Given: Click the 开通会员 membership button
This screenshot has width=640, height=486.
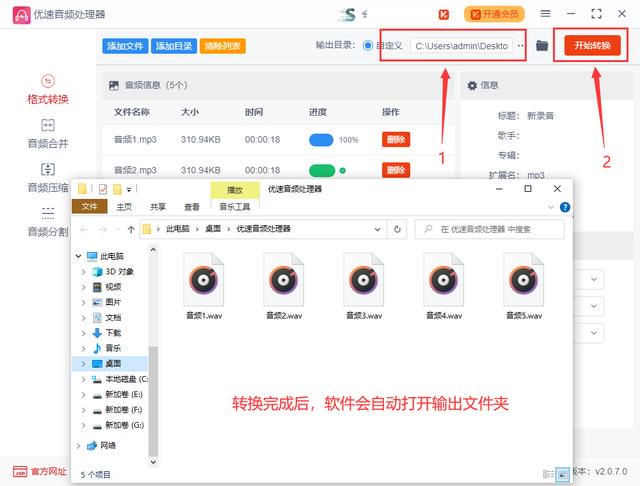Looking at the screenshot, I should [x=494, y=15].
